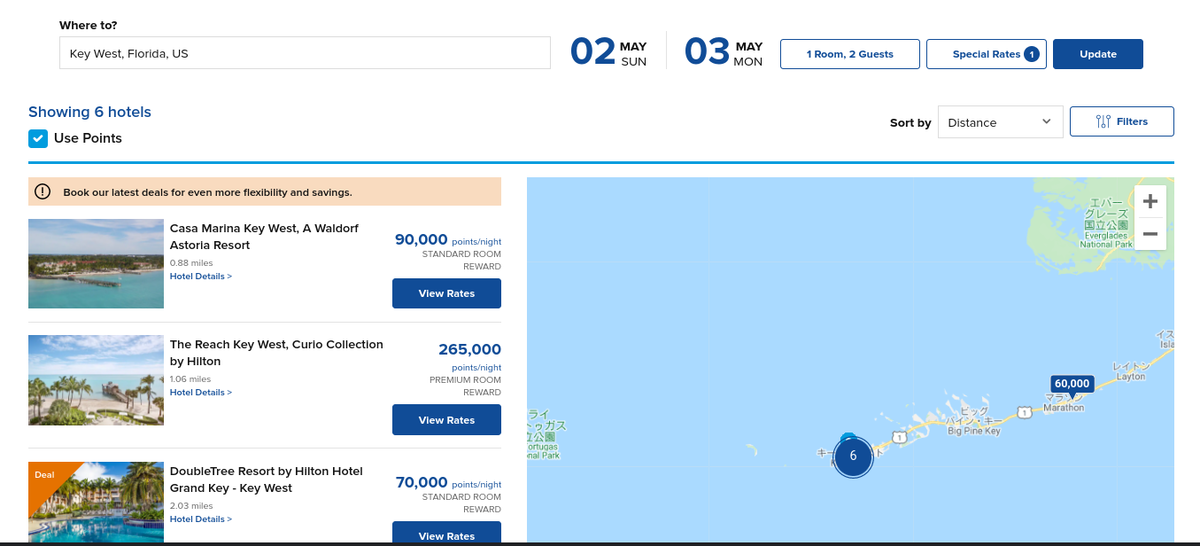Click the 0.88 miles distance text

click(x=191, y=263)
